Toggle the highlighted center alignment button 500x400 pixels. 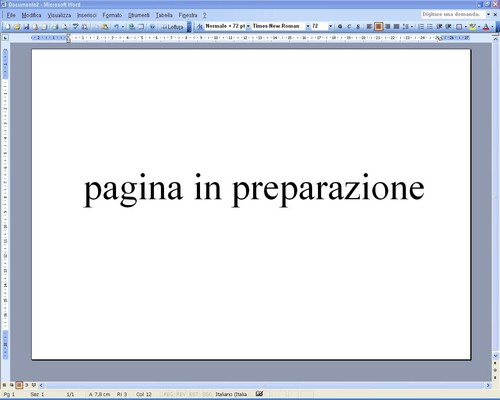coord(378,26)
